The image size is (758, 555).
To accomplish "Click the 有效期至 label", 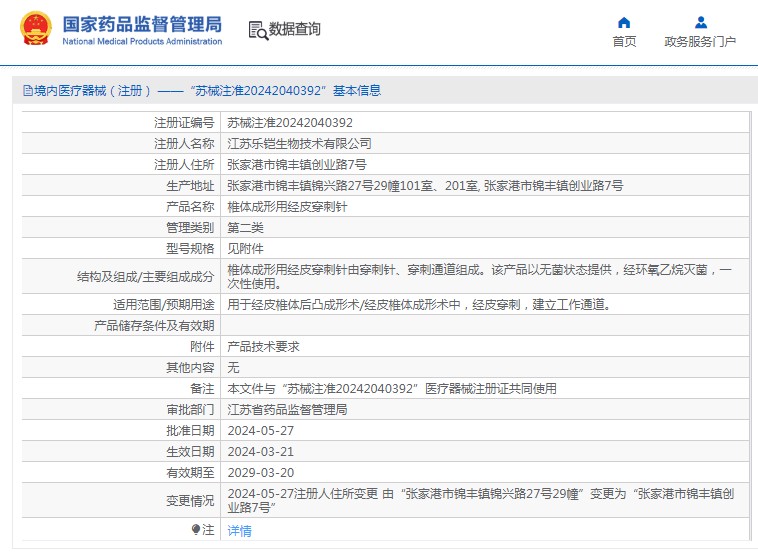I will click(190, 472).
